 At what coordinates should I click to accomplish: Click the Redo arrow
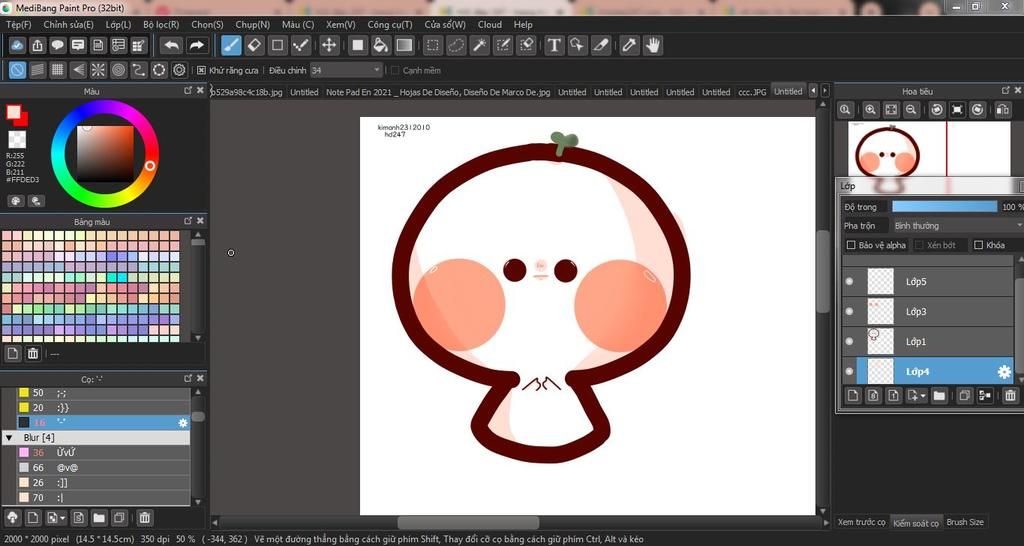[196, 45]
